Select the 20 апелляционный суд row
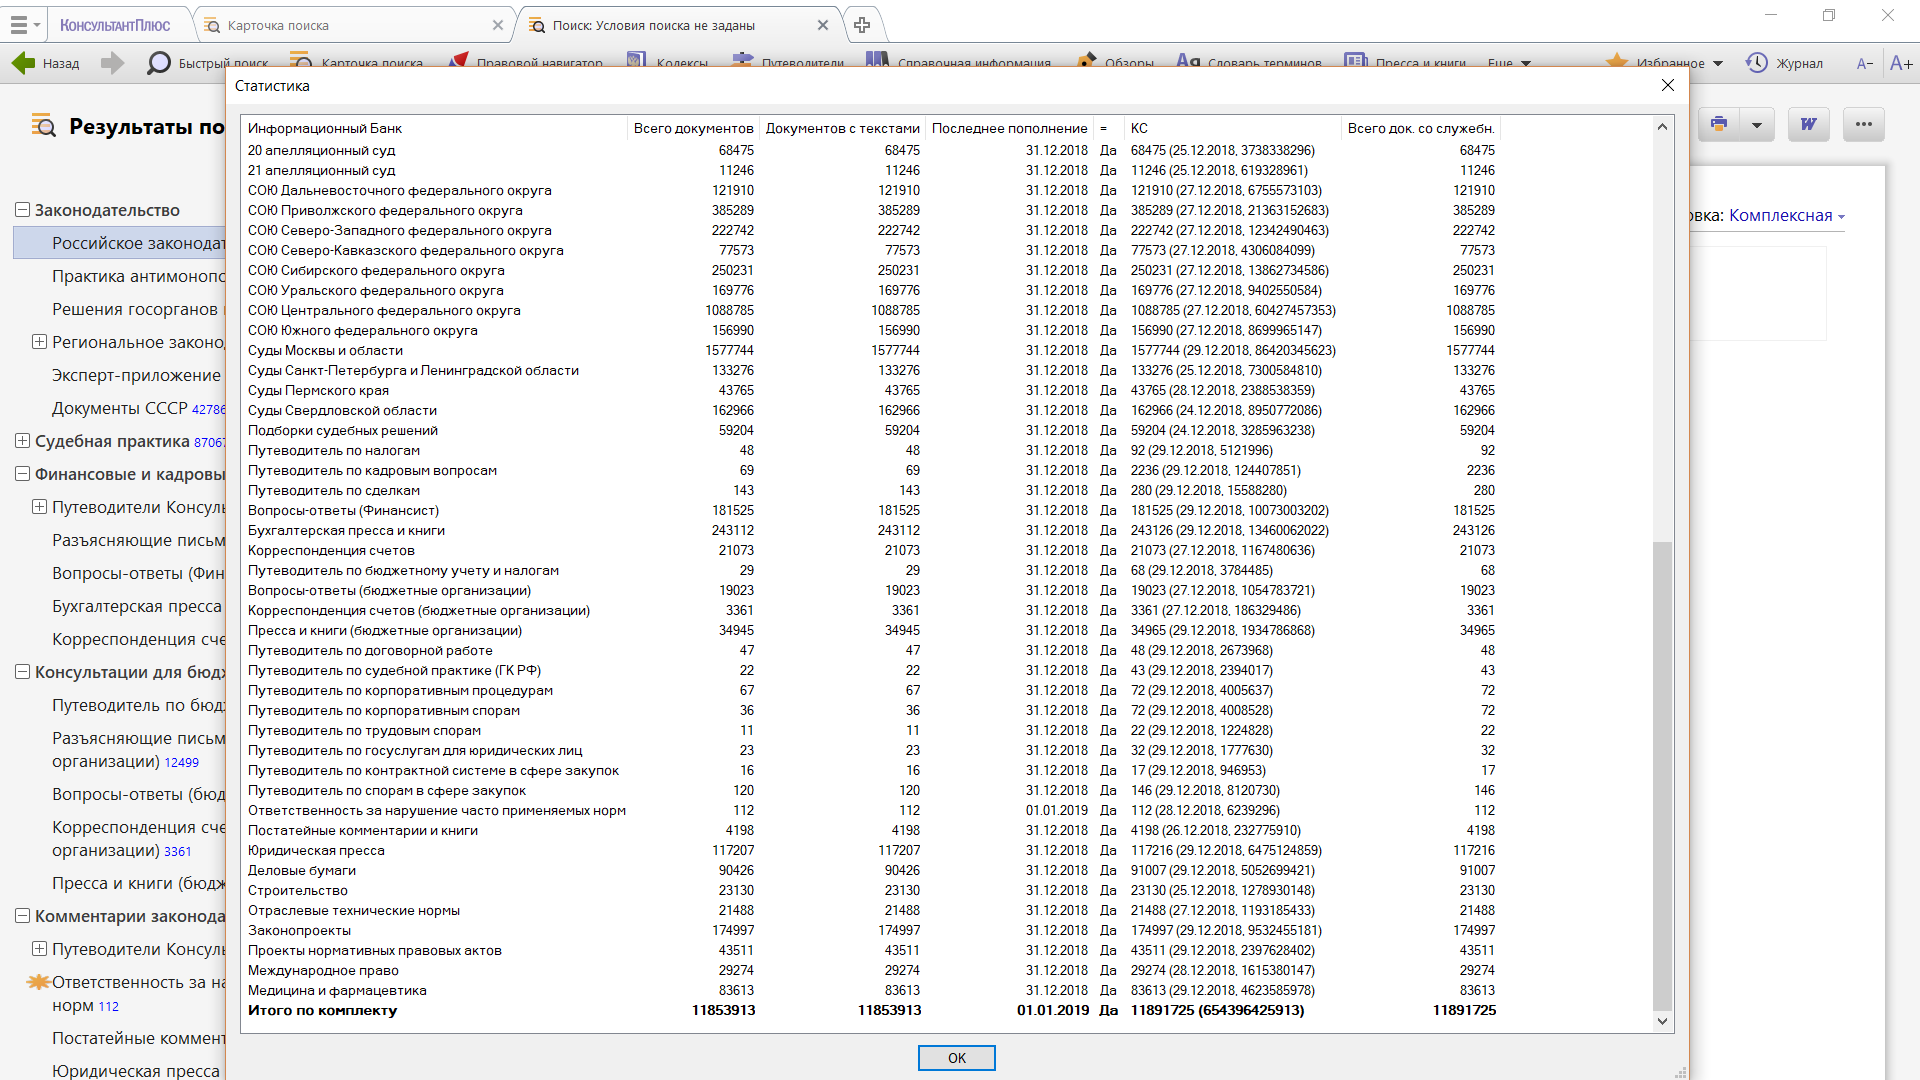Image resolution: width=1920 pixels, height=1080 pixels. [x=872, y=150]
